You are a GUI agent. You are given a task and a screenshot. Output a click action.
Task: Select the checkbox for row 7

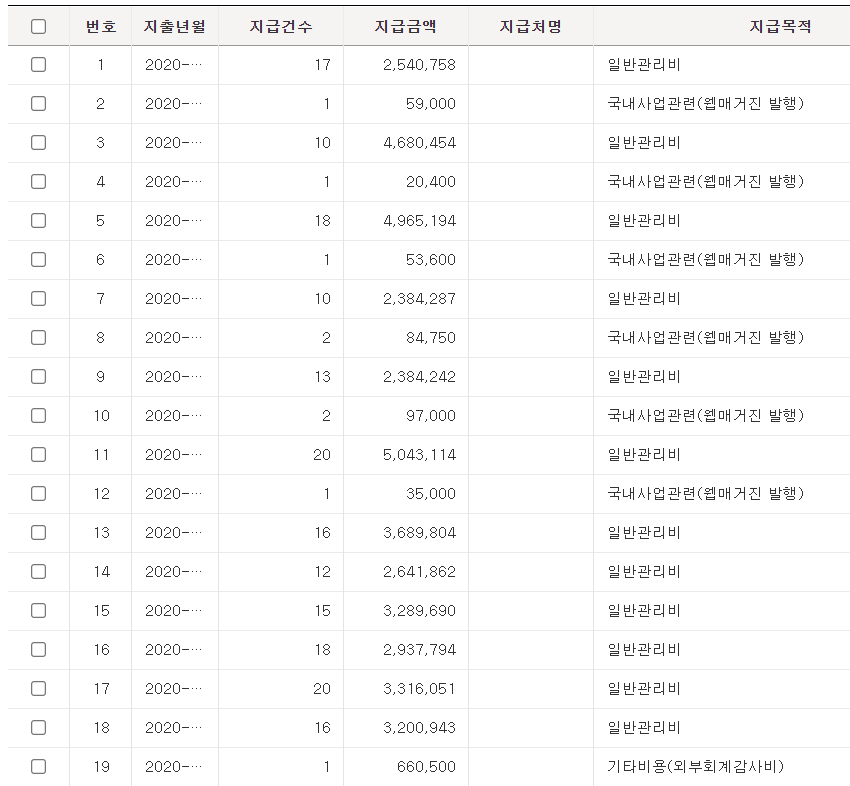pos(38,299)
